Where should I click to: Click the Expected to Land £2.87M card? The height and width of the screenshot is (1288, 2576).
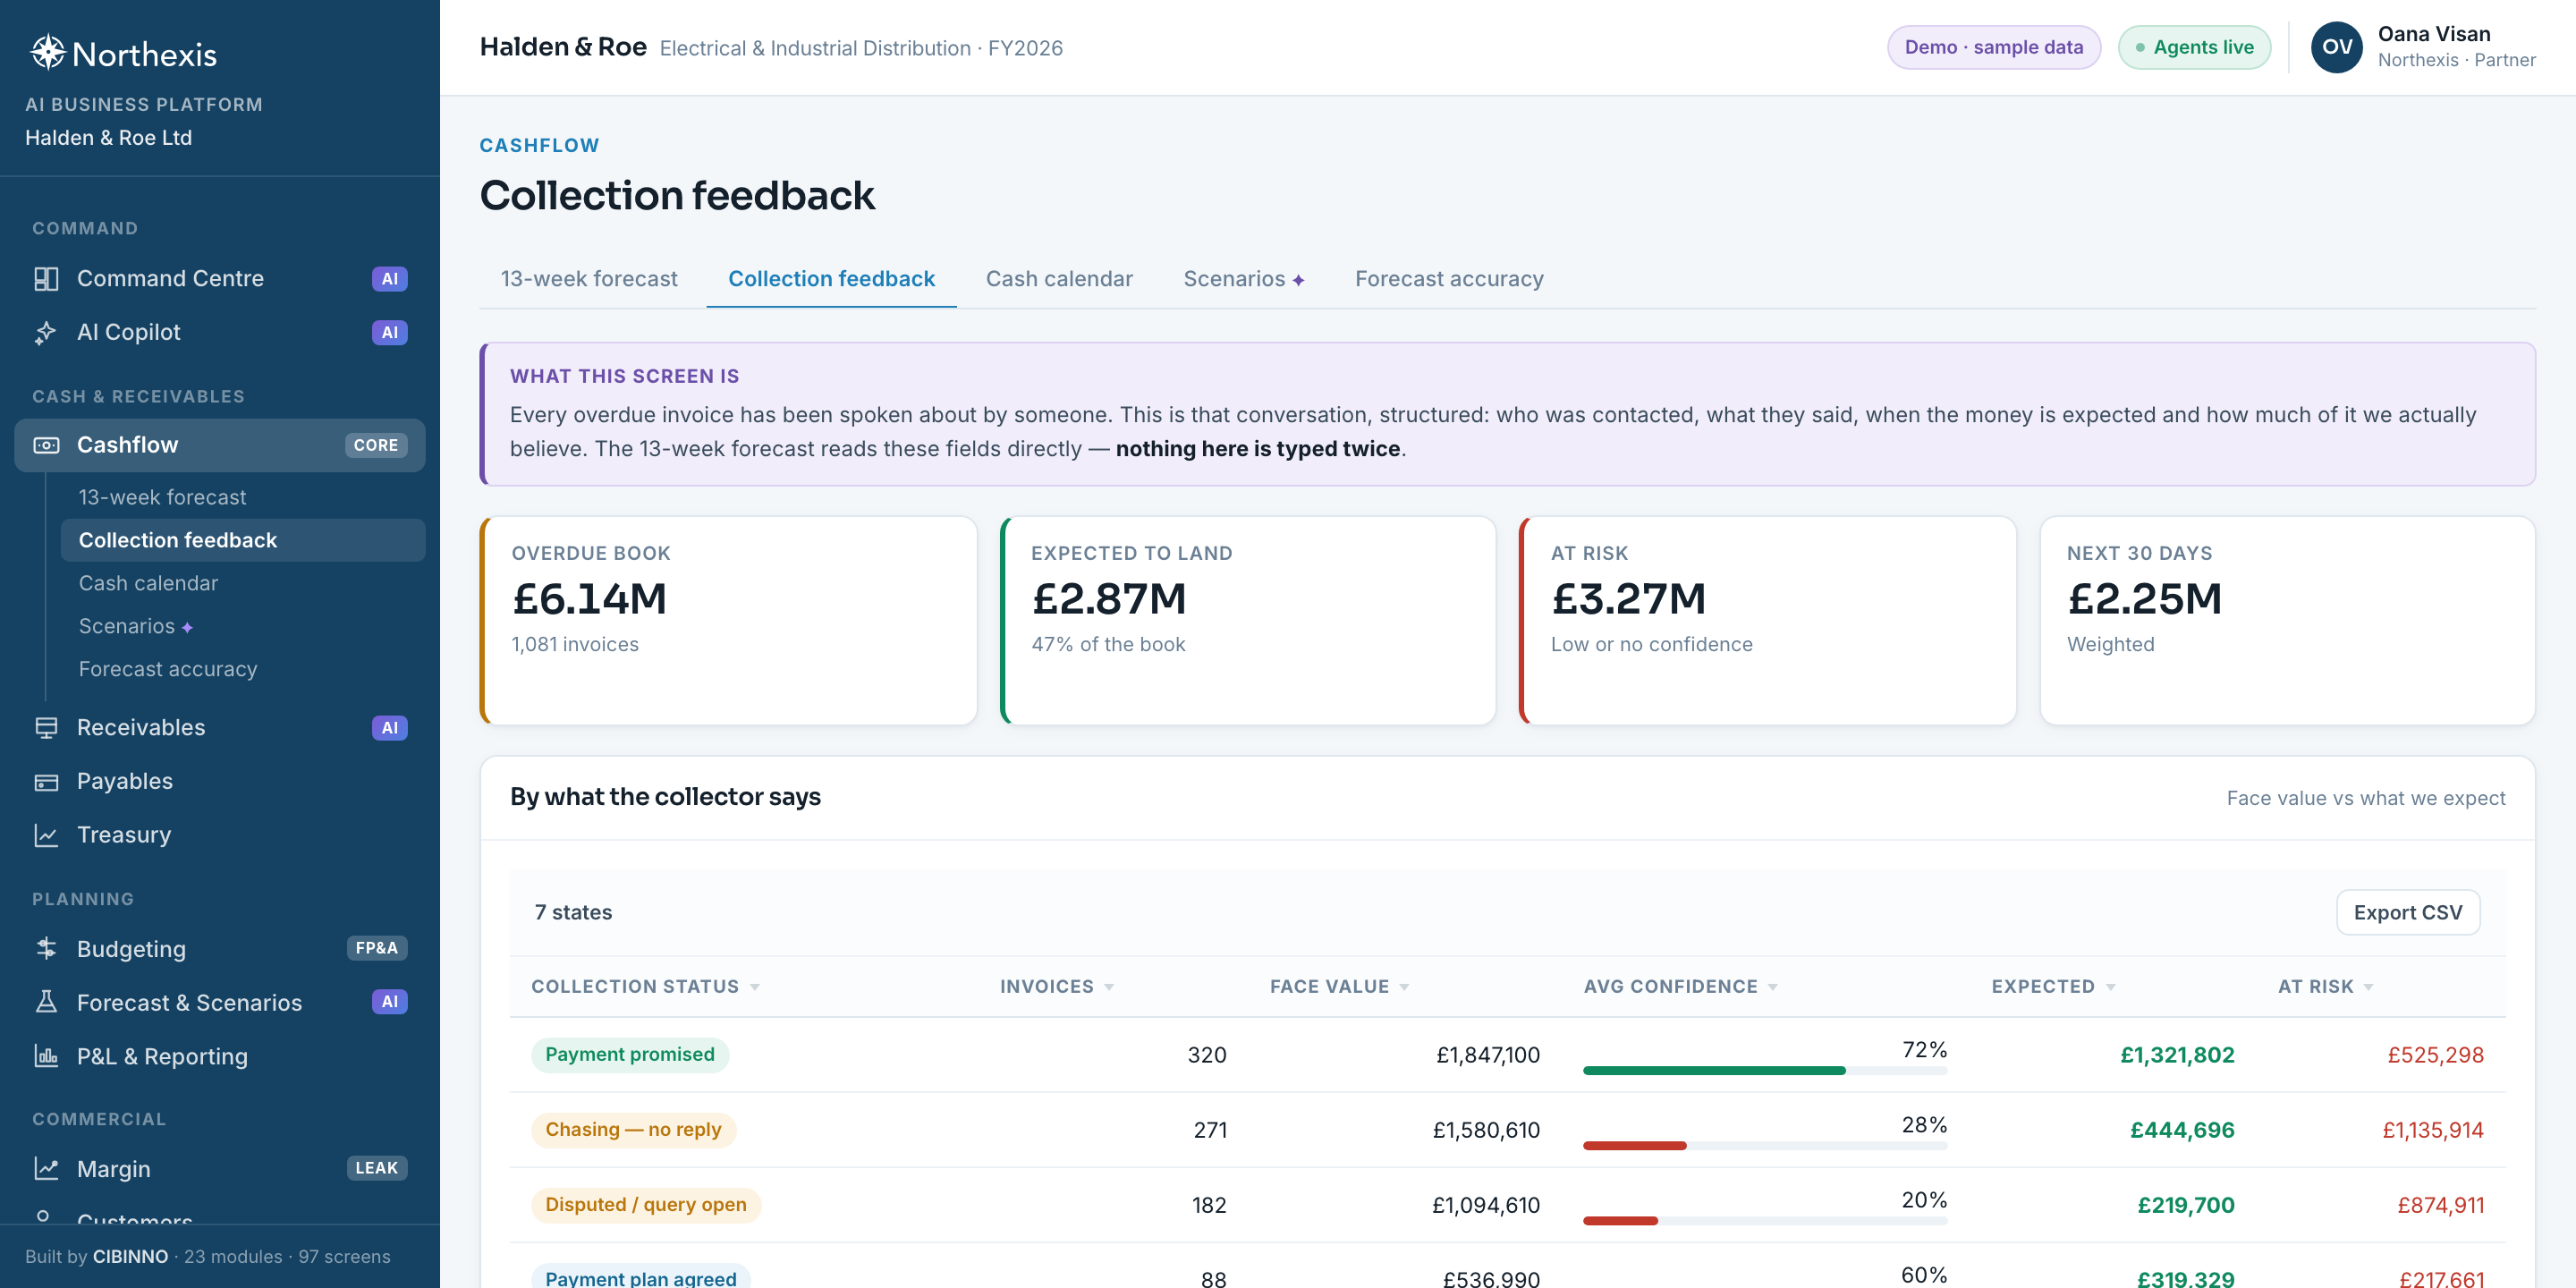[x=1248, y=620]
